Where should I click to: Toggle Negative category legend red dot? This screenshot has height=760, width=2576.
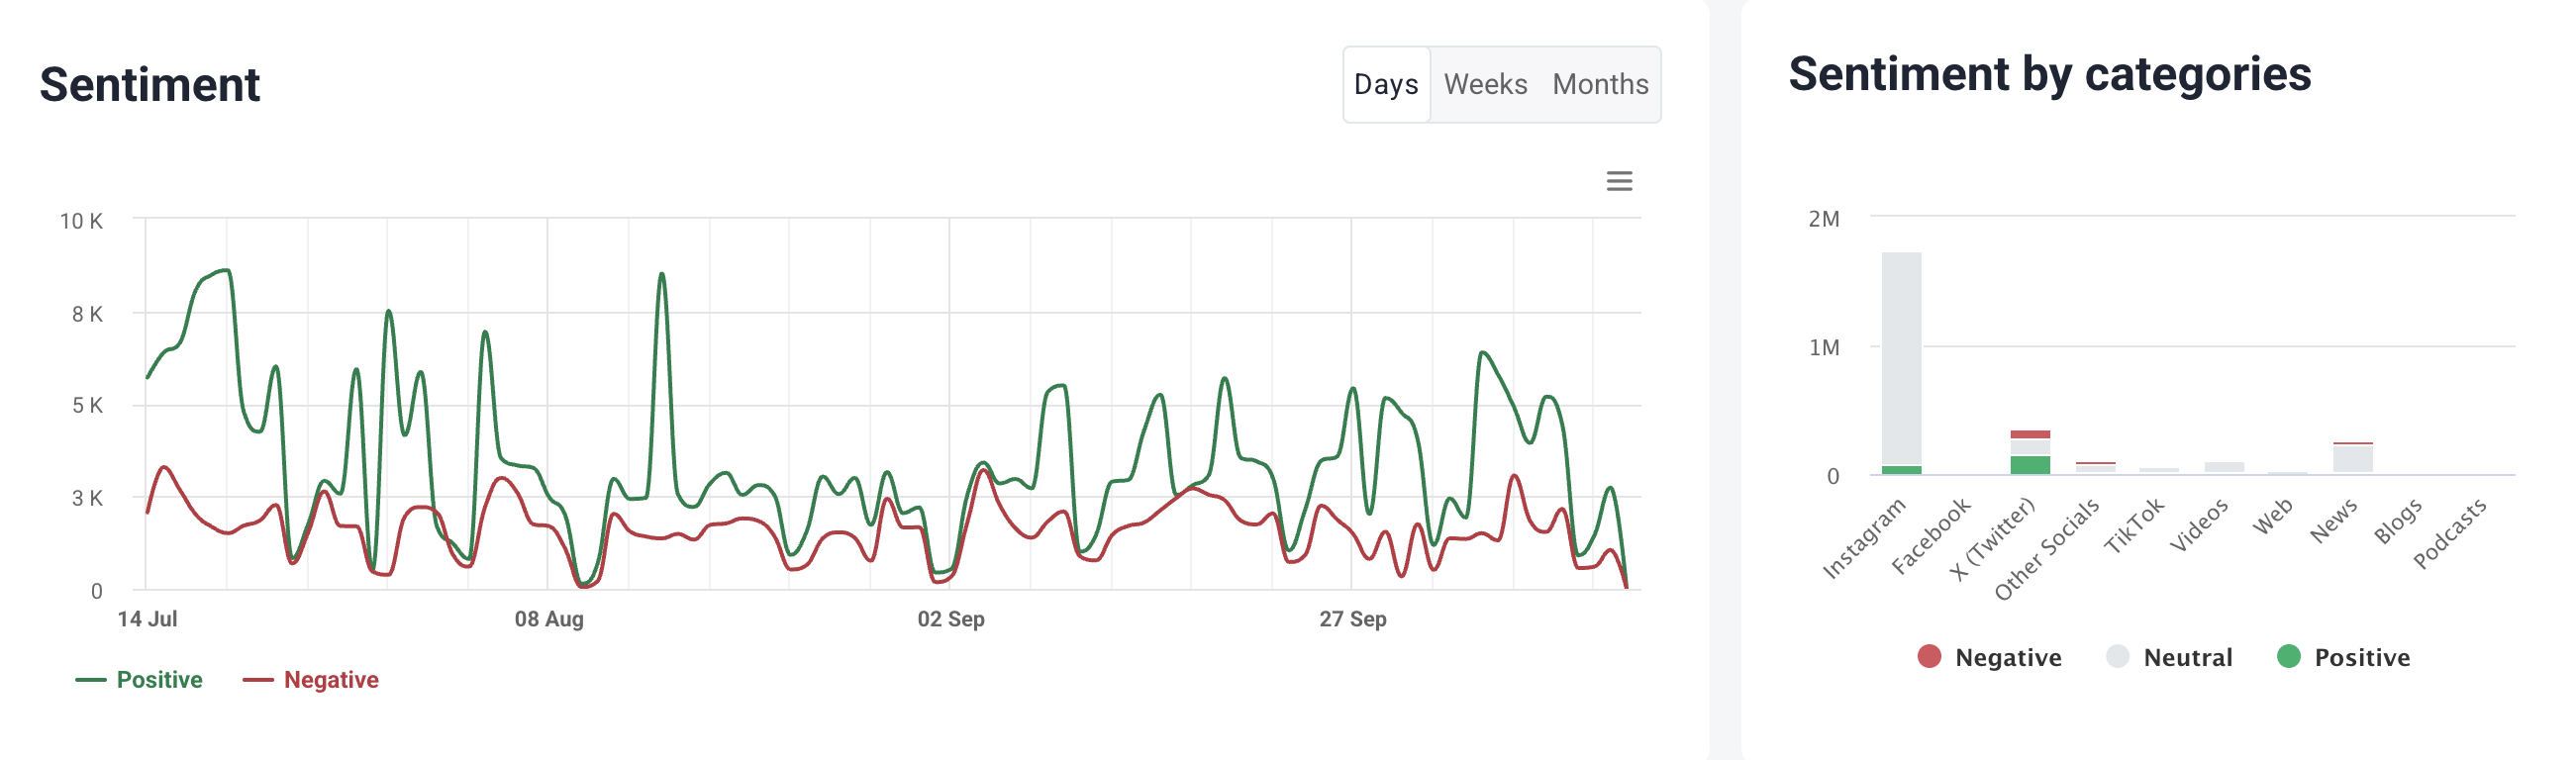1929,657
